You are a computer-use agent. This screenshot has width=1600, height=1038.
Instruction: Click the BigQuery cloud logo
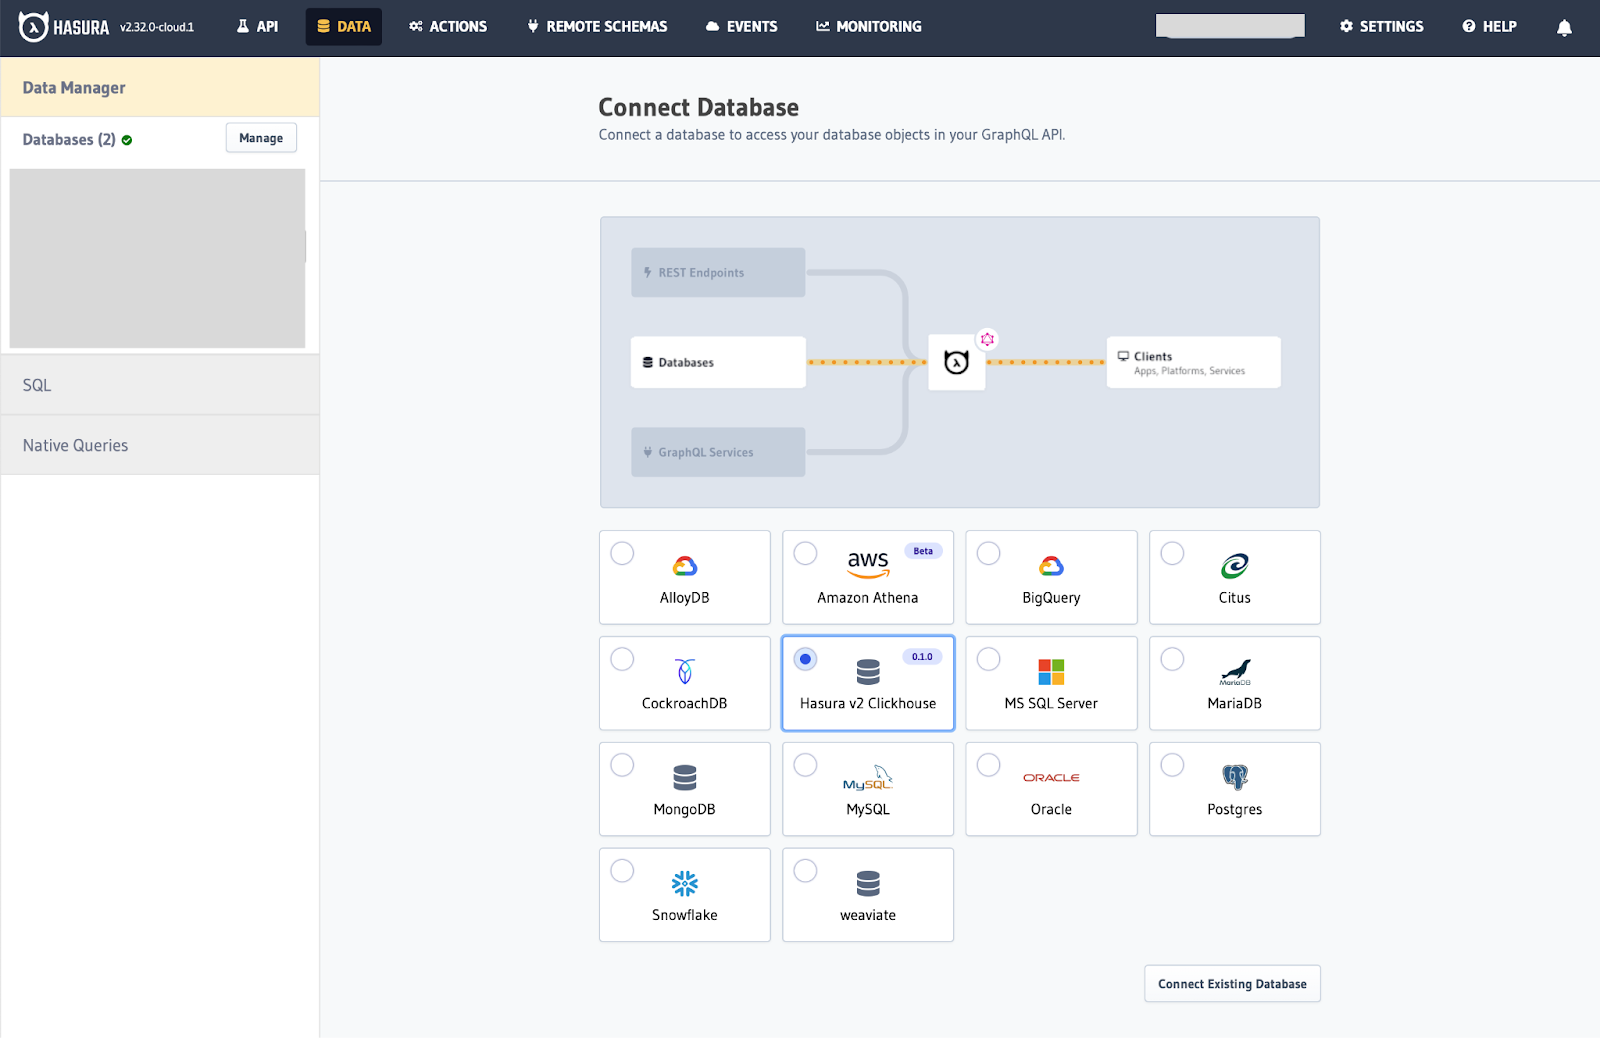click(x=1051, y=566)
